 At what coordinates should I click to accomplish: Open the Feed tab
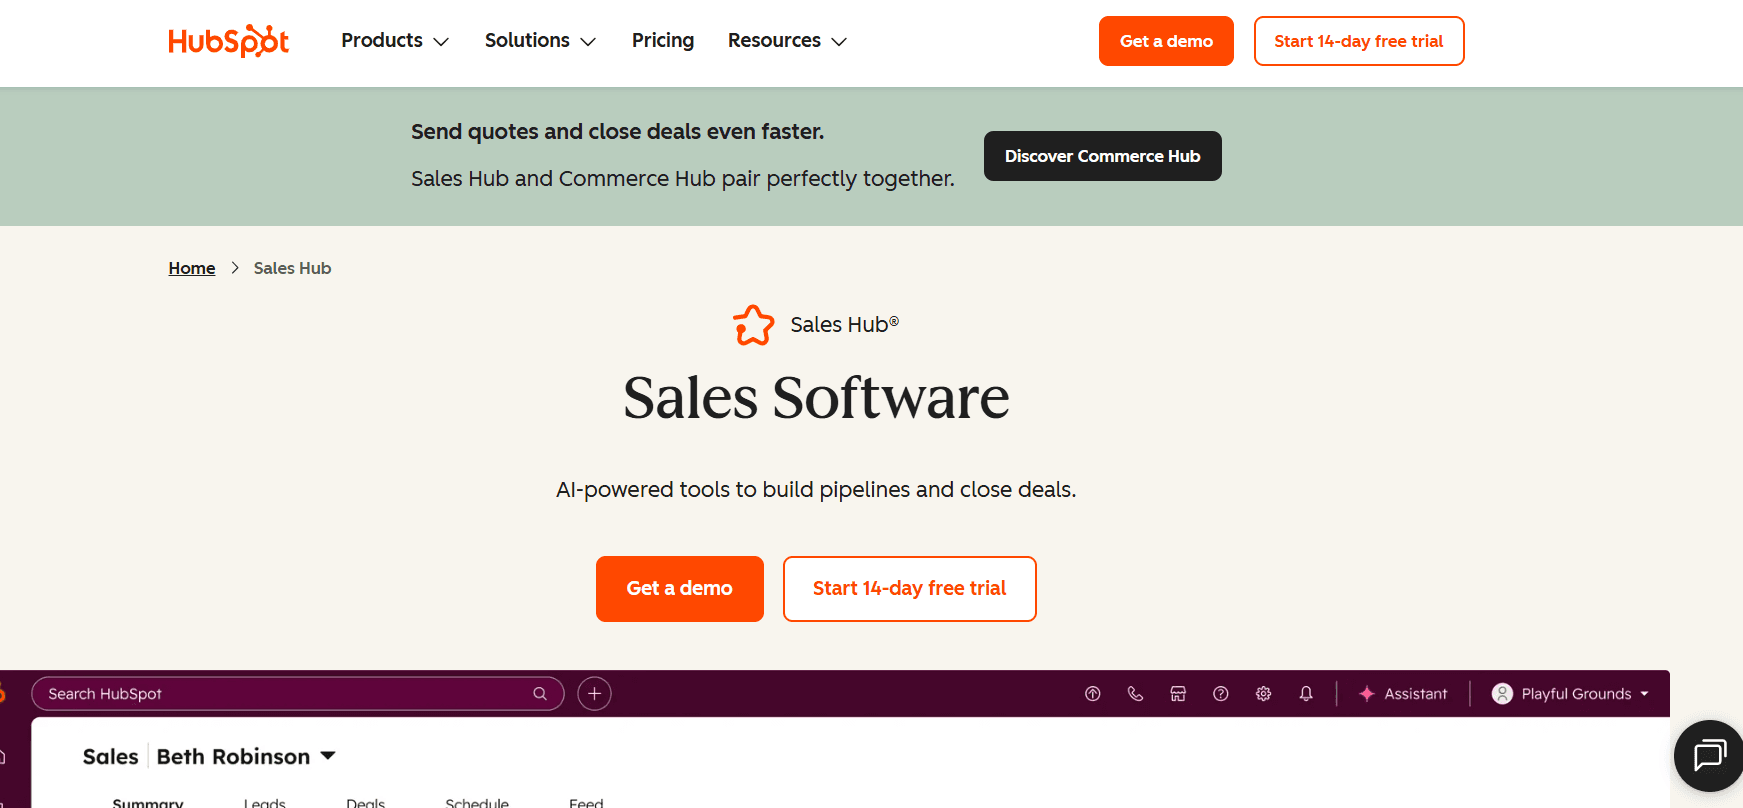586,802
